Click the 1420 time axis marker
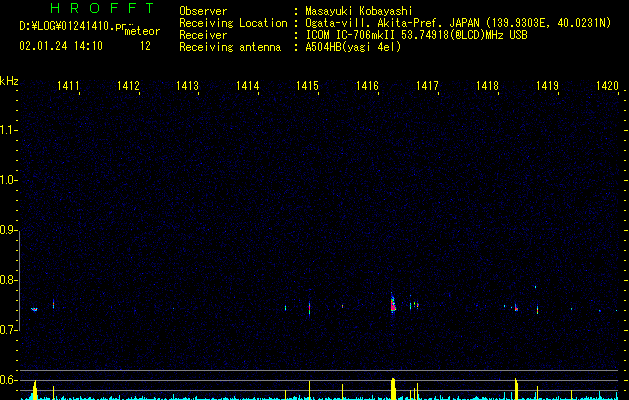 click(607, 85)
